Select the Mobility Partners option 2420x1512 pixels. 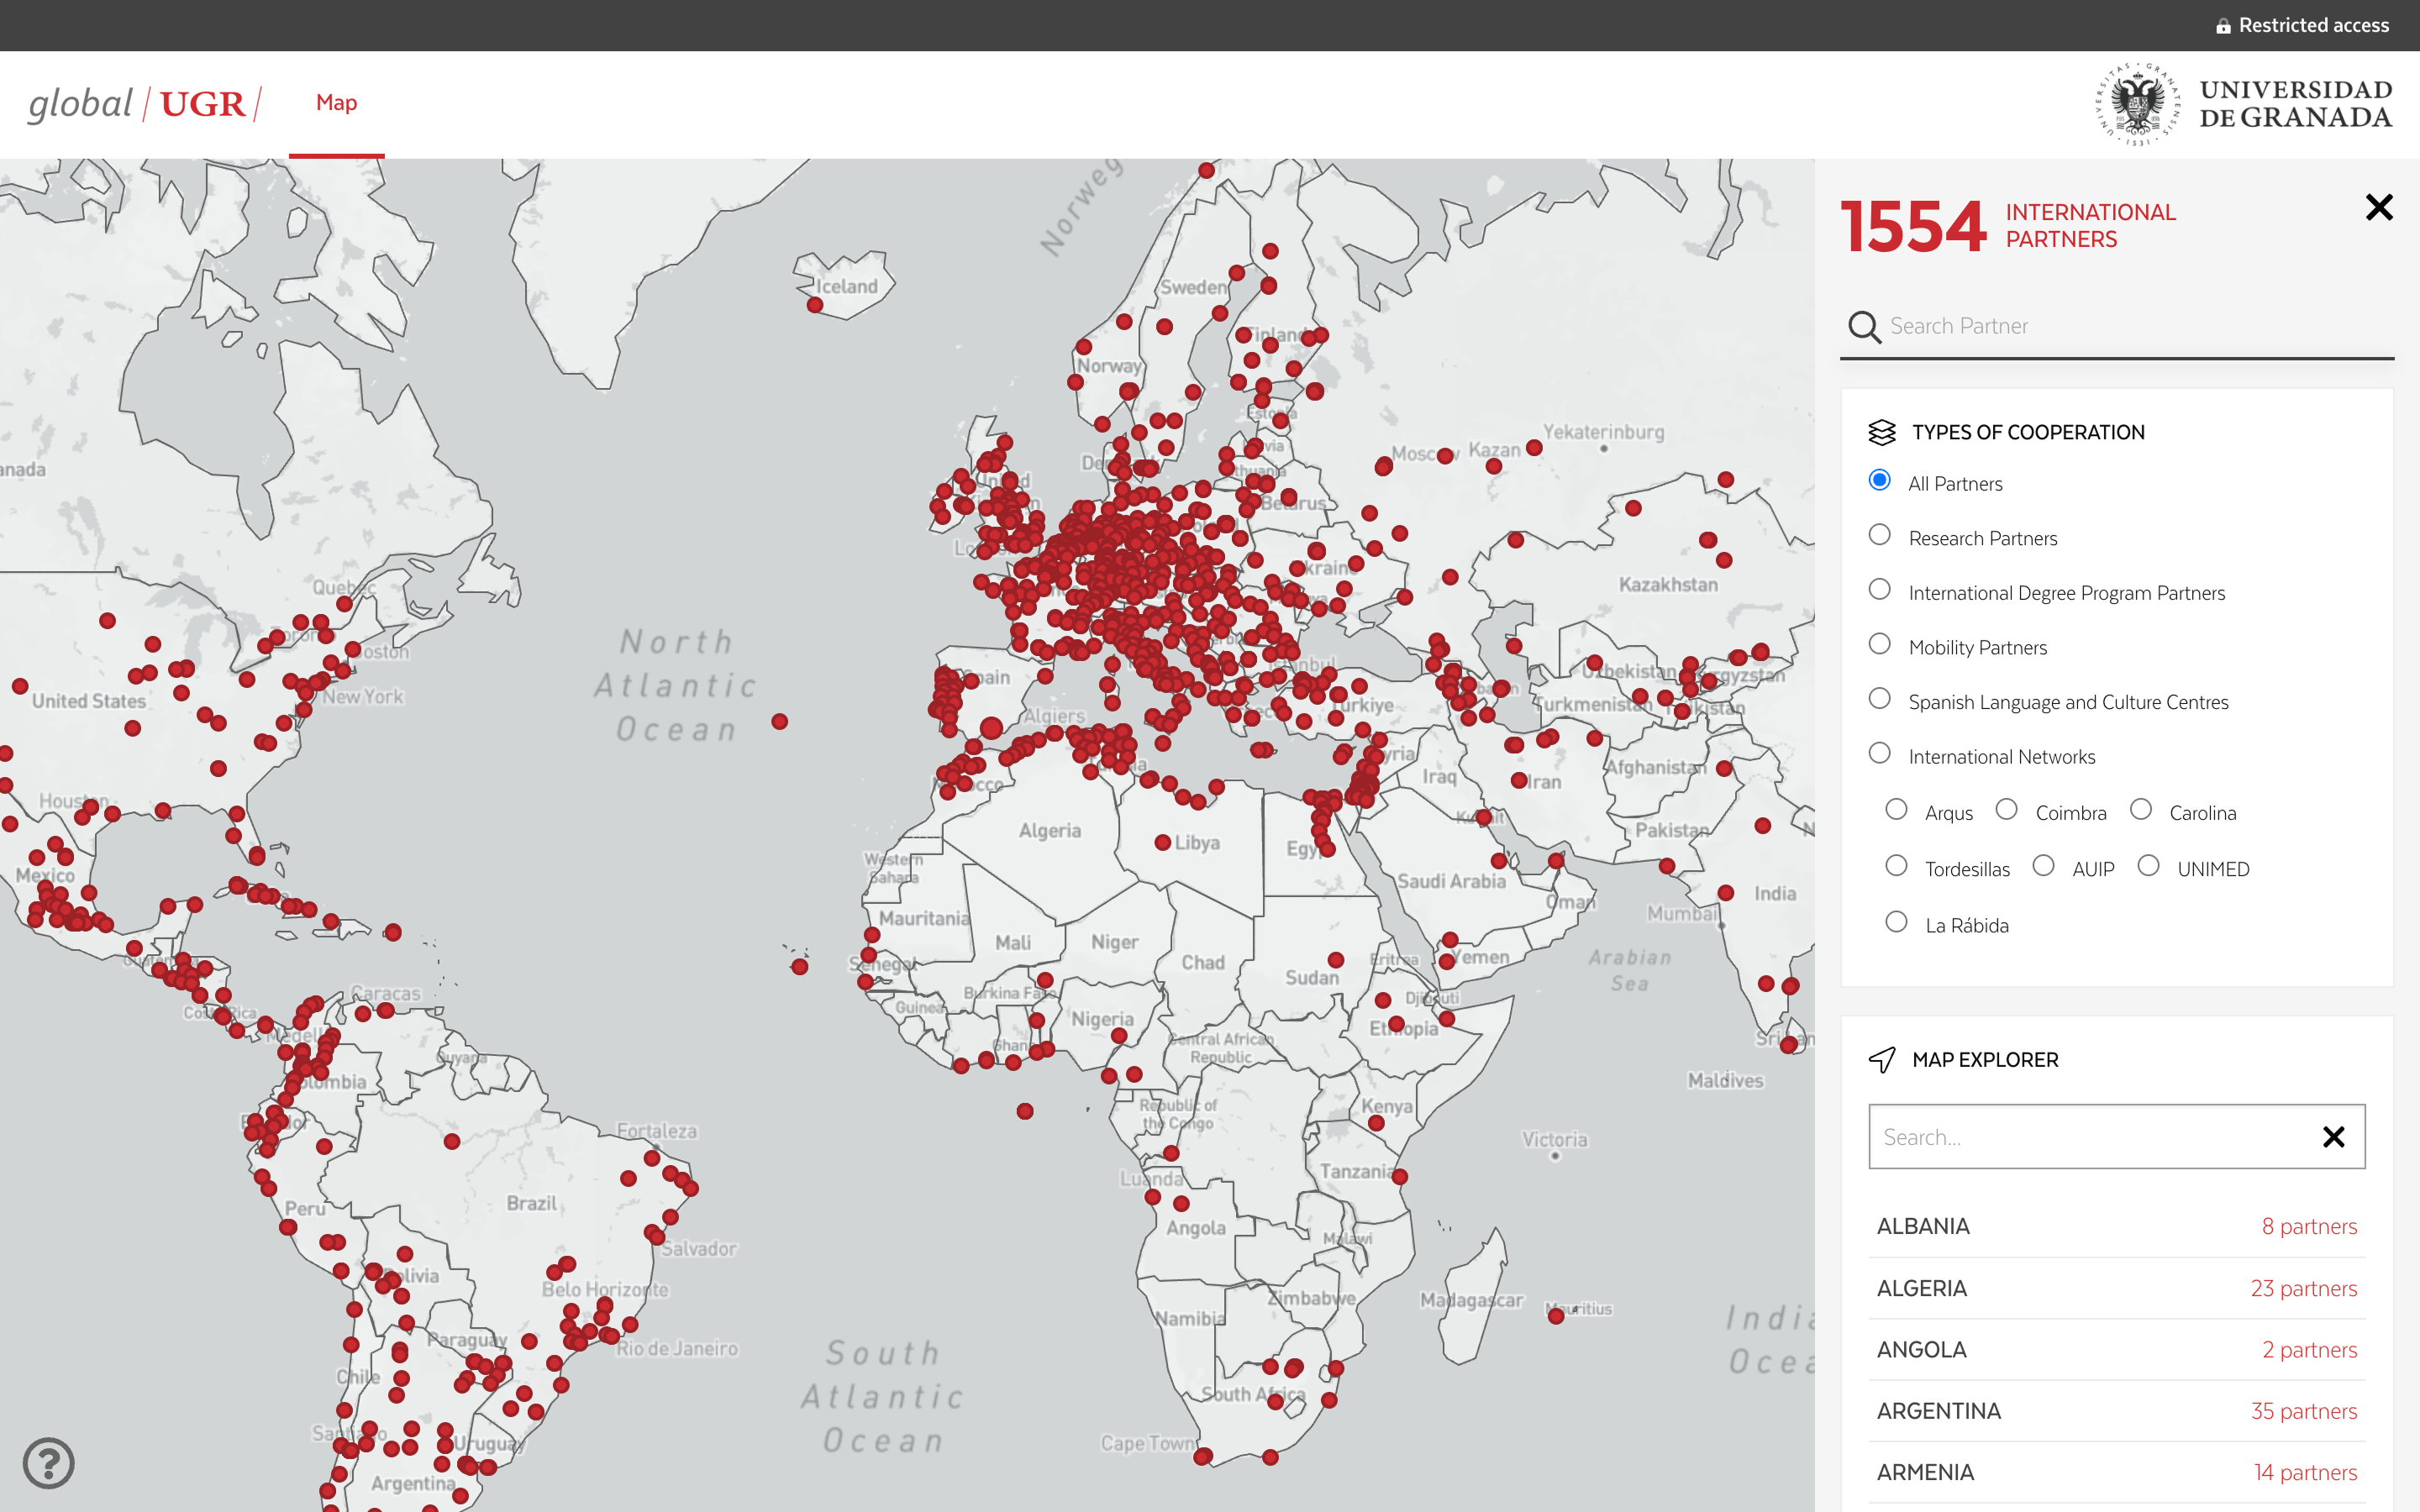(x=1880, y=644)
